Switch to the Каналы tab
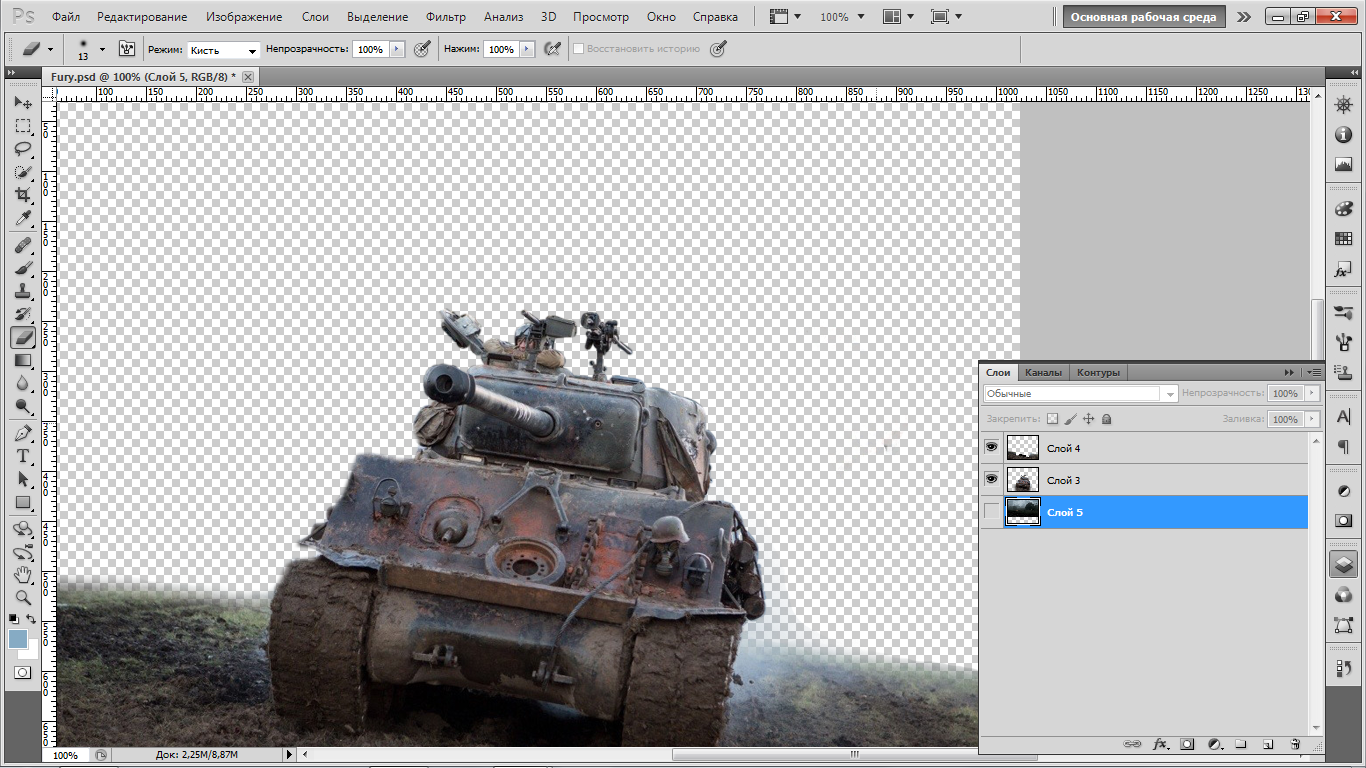The height and width of the screenshot is (768, 1366). [x=1043, y=372]
